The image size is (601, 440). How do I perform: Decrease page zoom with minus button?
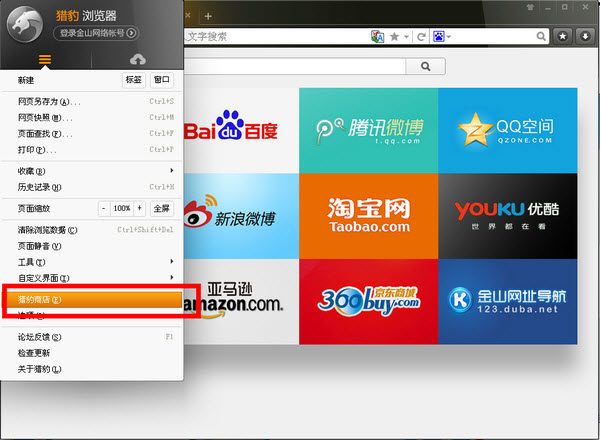tap(103, 208)
